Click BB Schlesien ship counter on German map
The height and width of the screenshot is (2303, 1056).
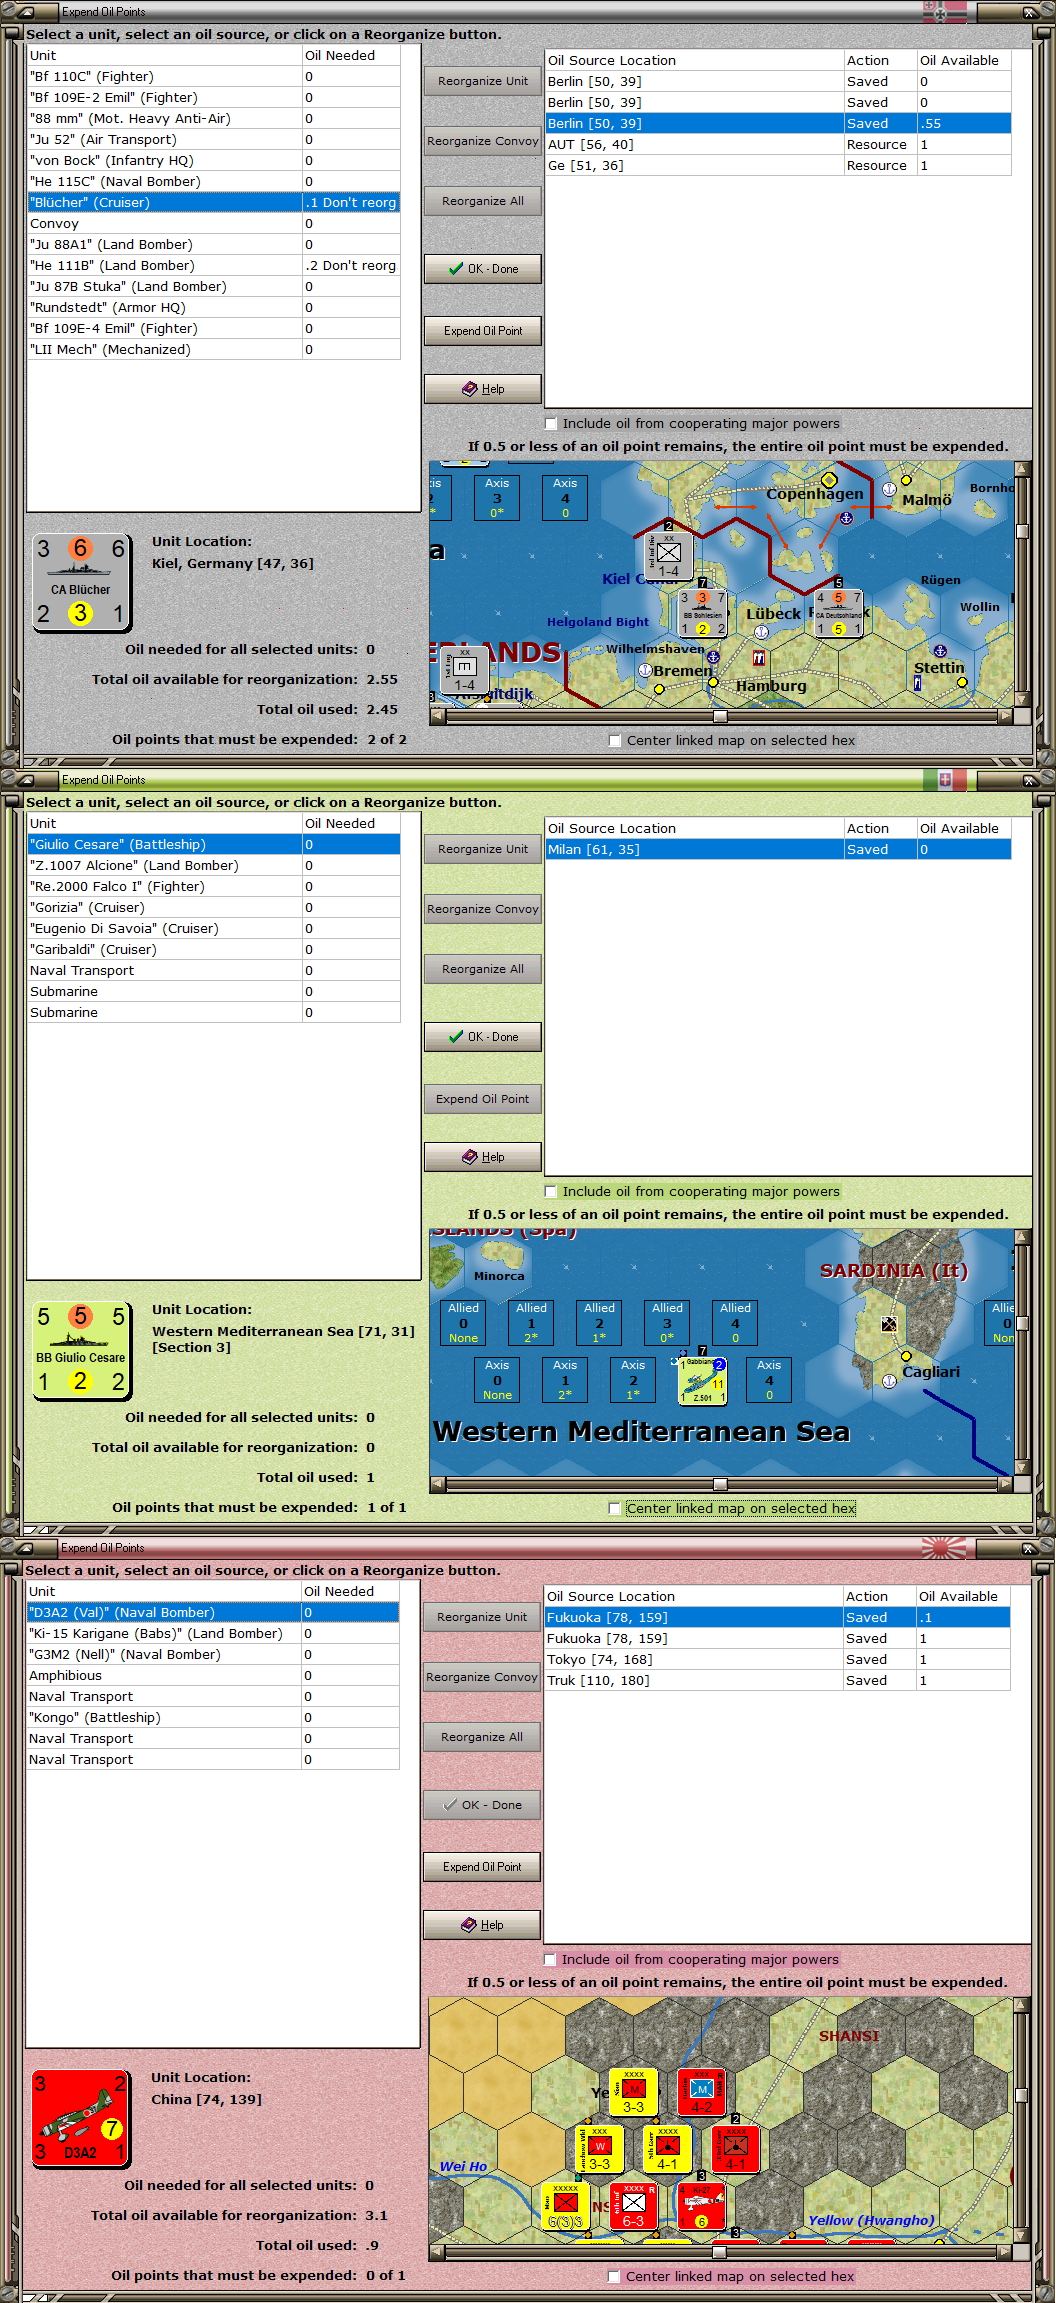(703, 613)
